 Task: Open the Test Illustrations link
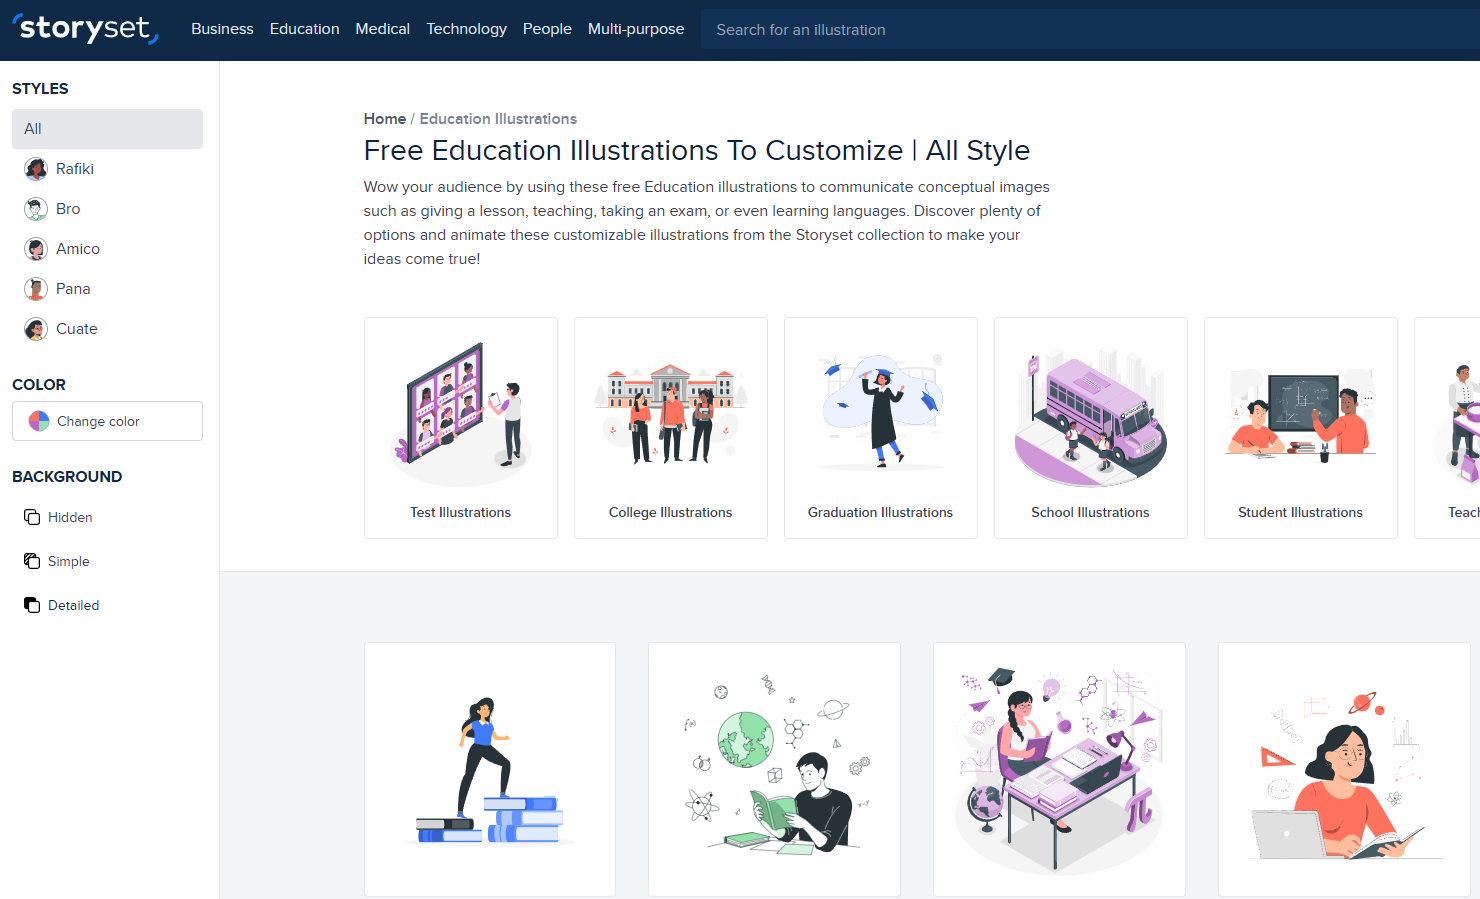460,512
